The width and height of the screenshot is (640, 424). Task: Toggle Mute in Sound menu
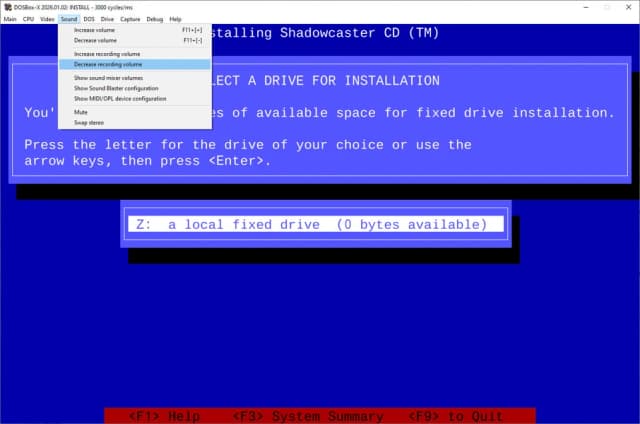135,112
